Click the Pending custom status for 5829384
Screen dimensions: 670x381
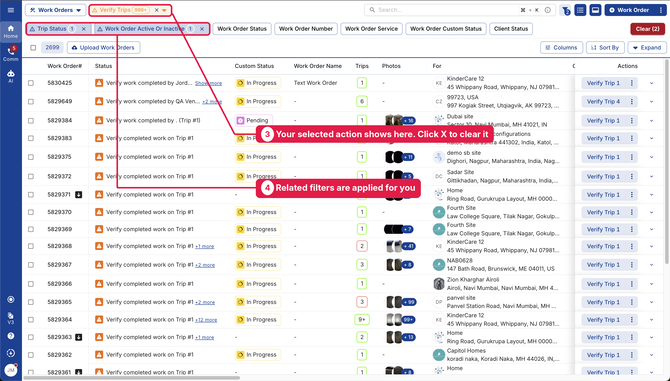253,120
